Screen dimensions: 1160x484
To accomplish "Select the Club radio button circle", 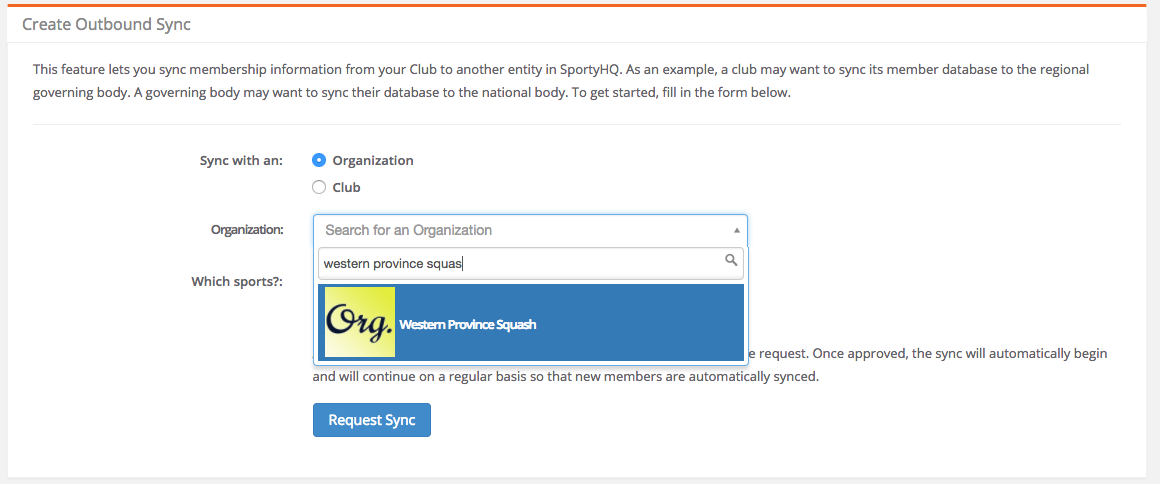I will pyautogui.click(x=319, y=187).
